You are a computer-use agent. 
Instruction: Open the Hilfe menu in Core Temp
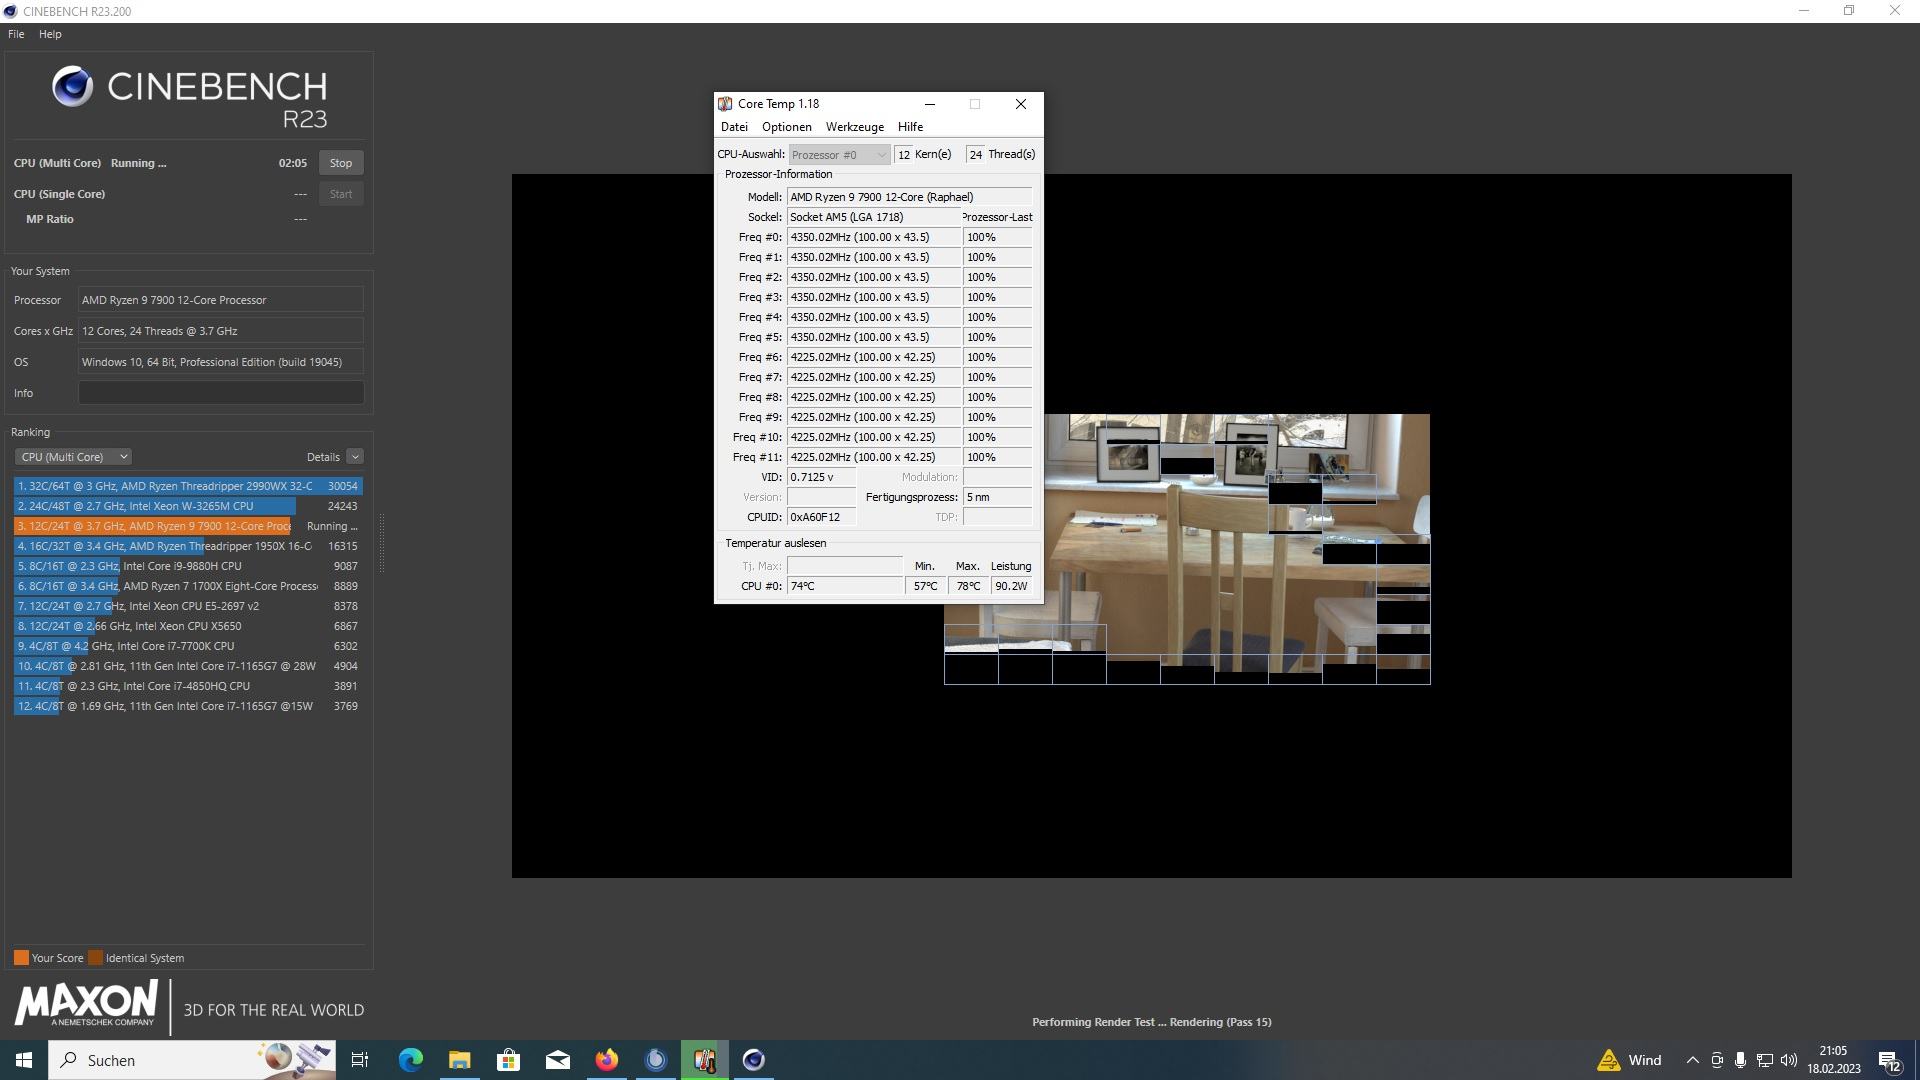[910, 127]
